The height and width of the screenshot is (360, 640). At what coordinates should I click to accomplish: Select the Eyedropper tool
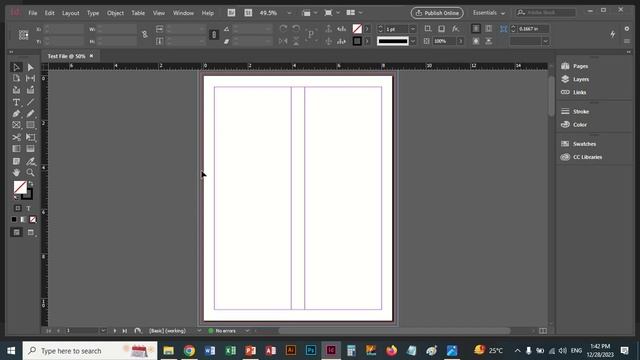(31, 162)
